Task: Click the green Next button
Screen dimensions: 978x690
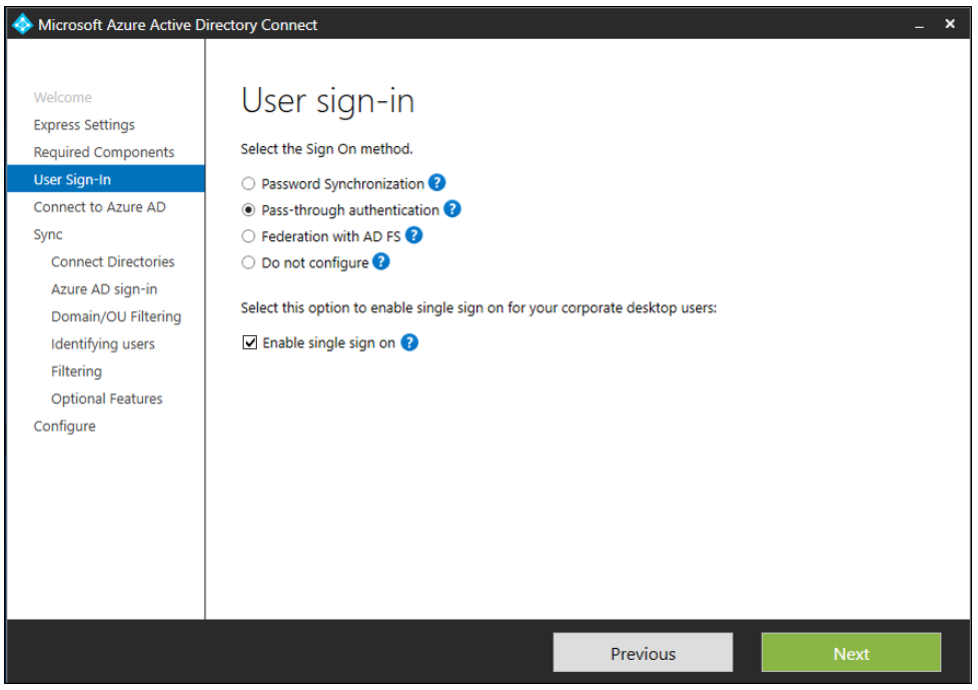Action: click(851, 653)
